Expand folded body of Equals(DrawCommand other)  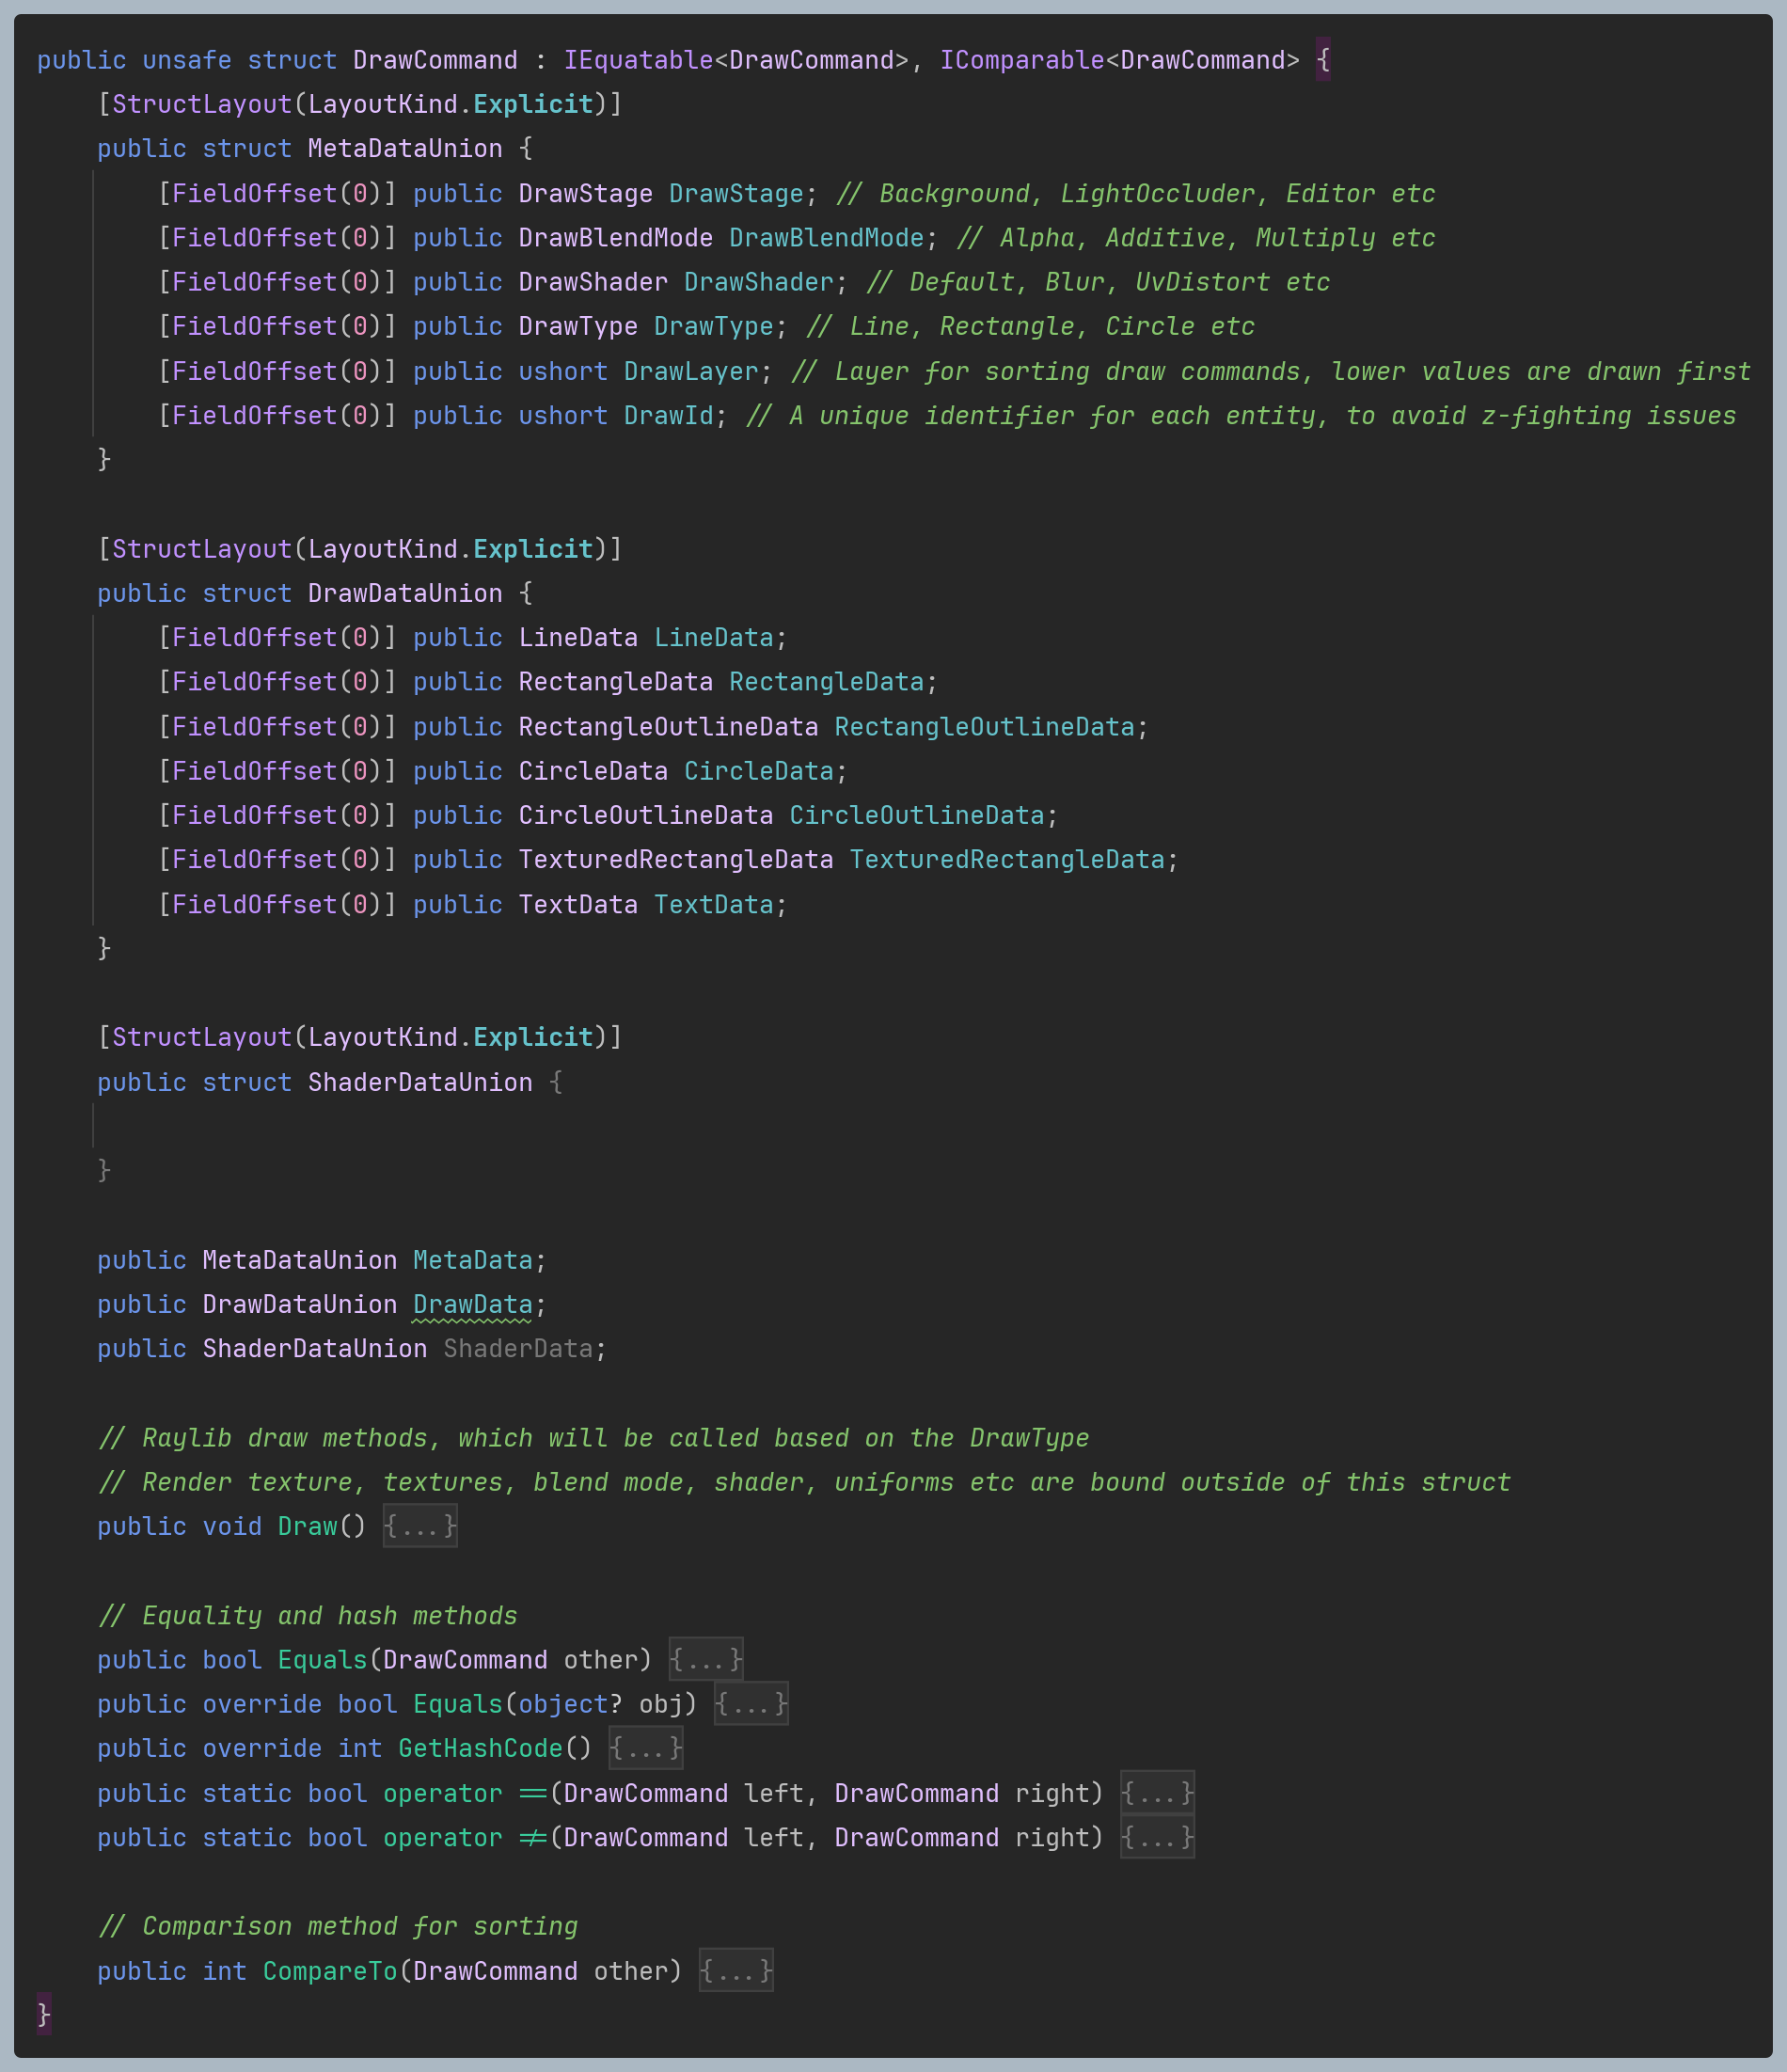click(706, 1659)
